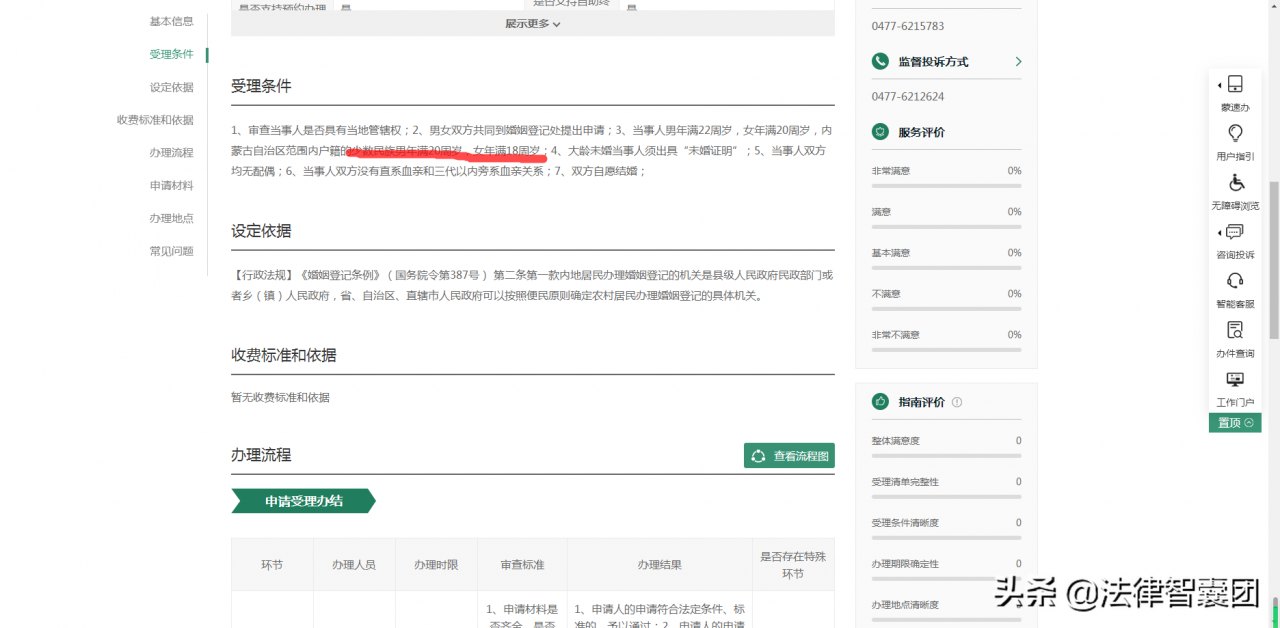This screenshot has height=628, width=1280.
Task: Click the flowchart icon in 查看流程图 button
Action: click(x=758, y=455)
